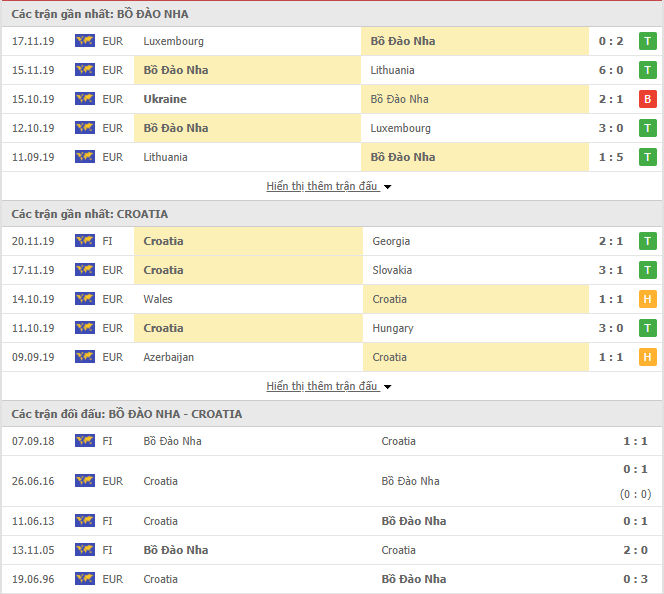Click the green T badge for Croatia vs Hungary

pyautogui.click(x=647, y=328)
